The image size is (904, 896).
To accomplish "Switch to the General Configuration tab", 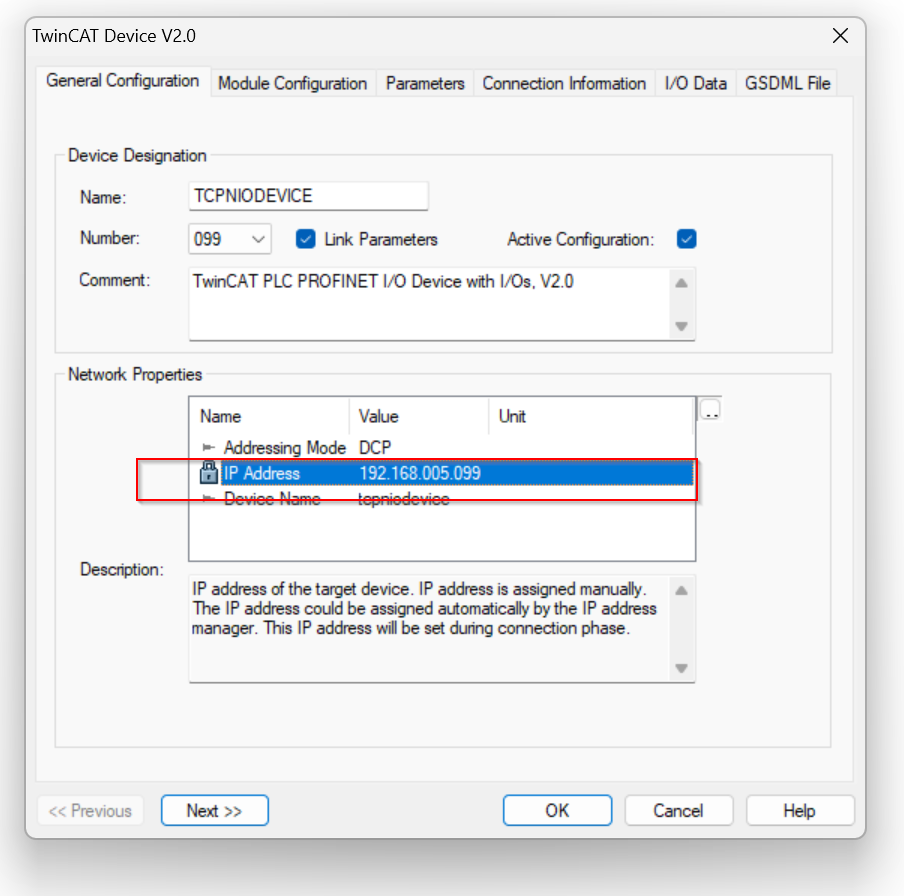I will pyautogui.click(x=123, y=81).
